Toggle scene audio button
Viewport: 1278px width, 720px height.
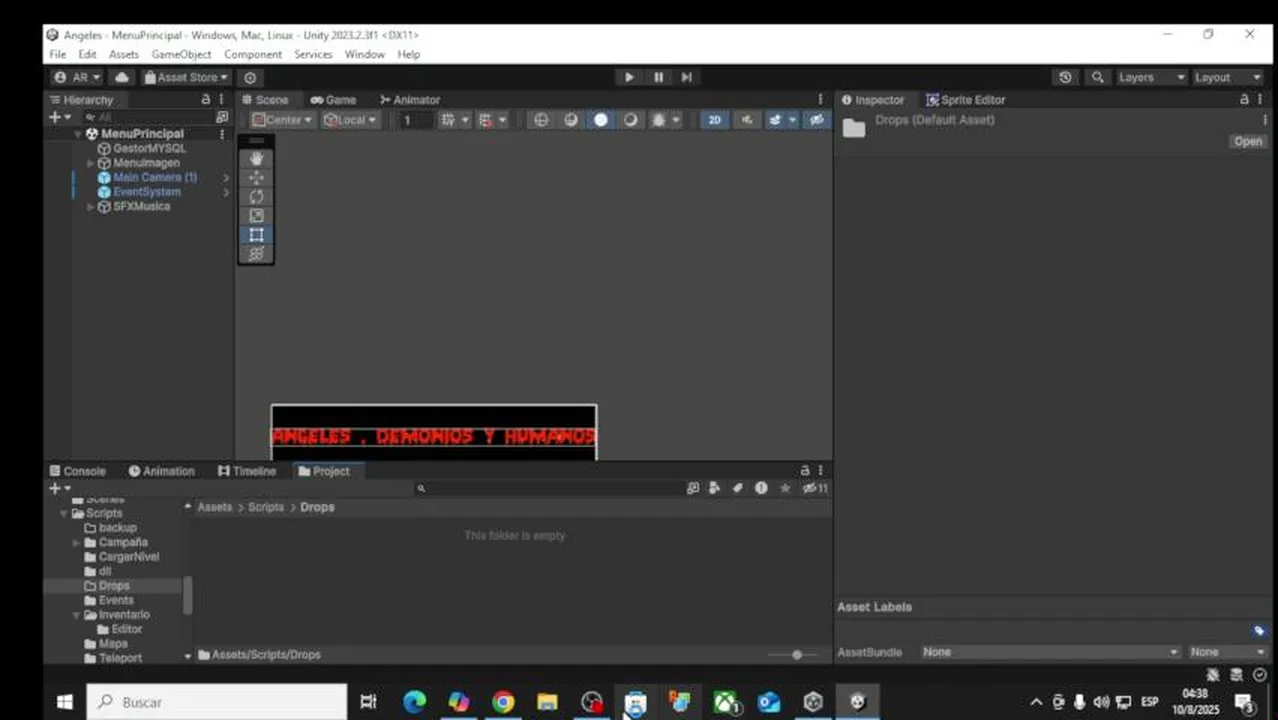pyautogui.click(x=746, y=120)
